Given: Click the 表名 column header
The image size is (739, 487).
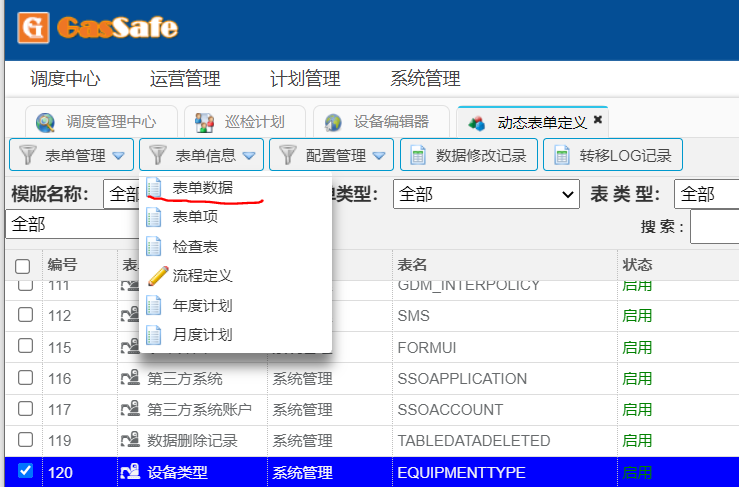Looking at the screenshot, I should 413,265.
